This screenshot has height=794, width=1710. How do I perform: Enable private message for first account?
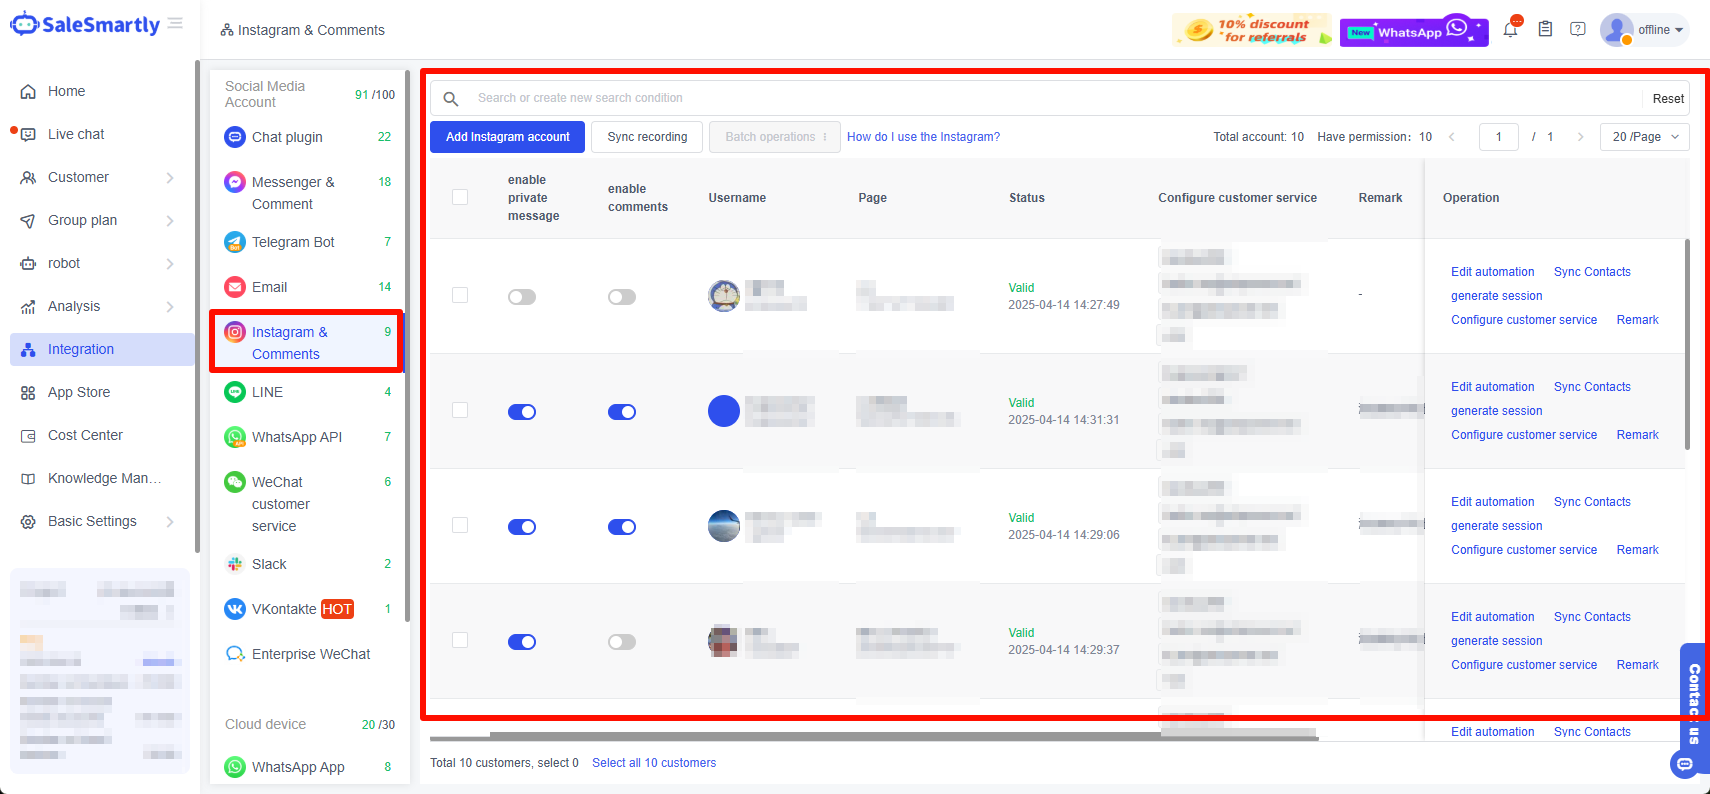522,297
